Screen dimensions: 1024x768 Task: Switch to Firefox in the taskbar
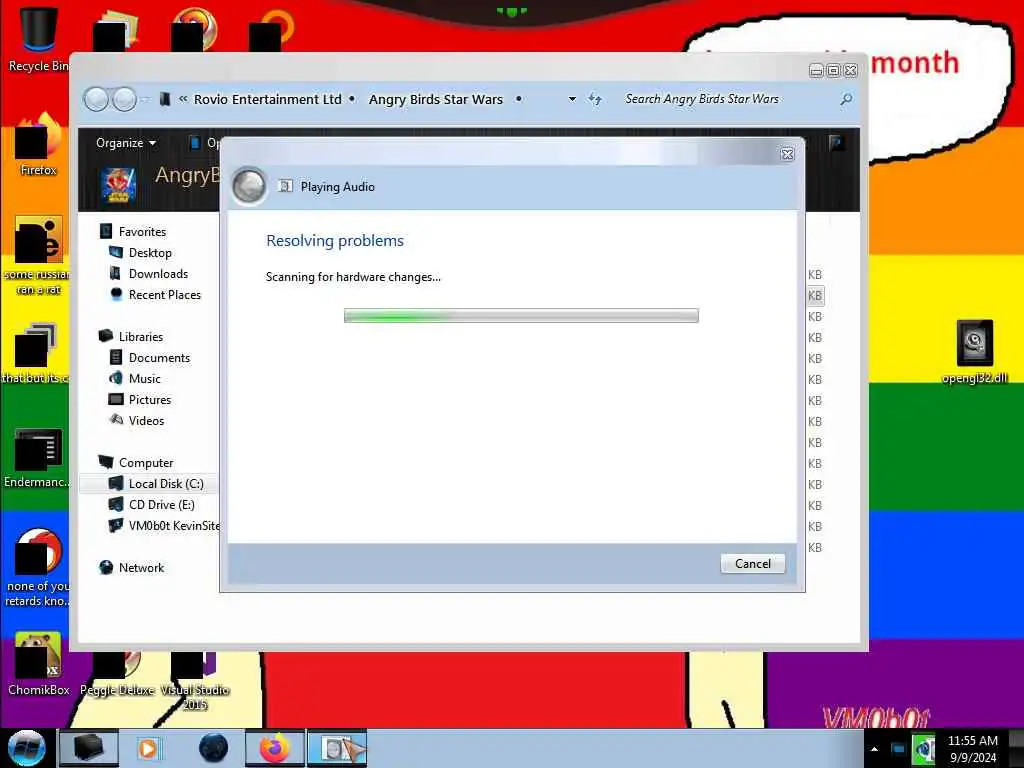[x=275, y=748]
